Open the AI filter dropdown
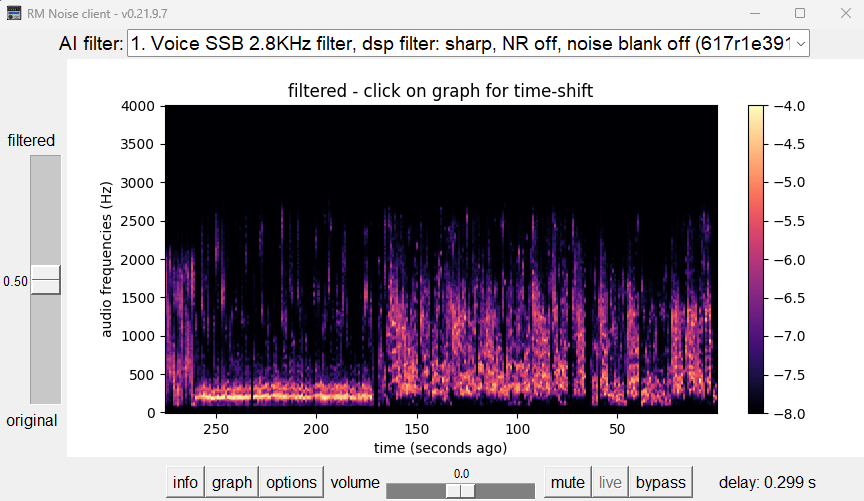The height and width of the screenshot is (501, 864). pos(468,43)
